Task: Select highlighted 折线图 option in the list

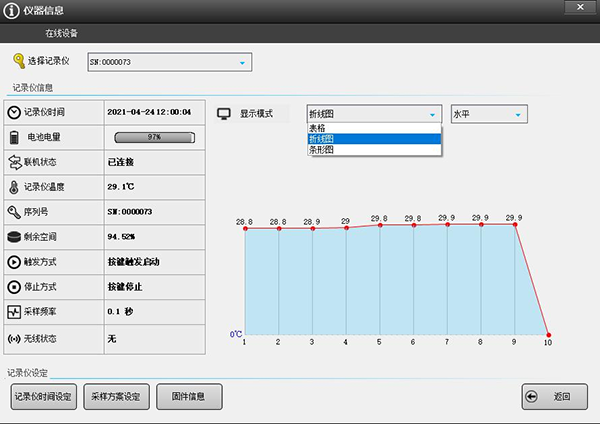Action: point(374,139)
